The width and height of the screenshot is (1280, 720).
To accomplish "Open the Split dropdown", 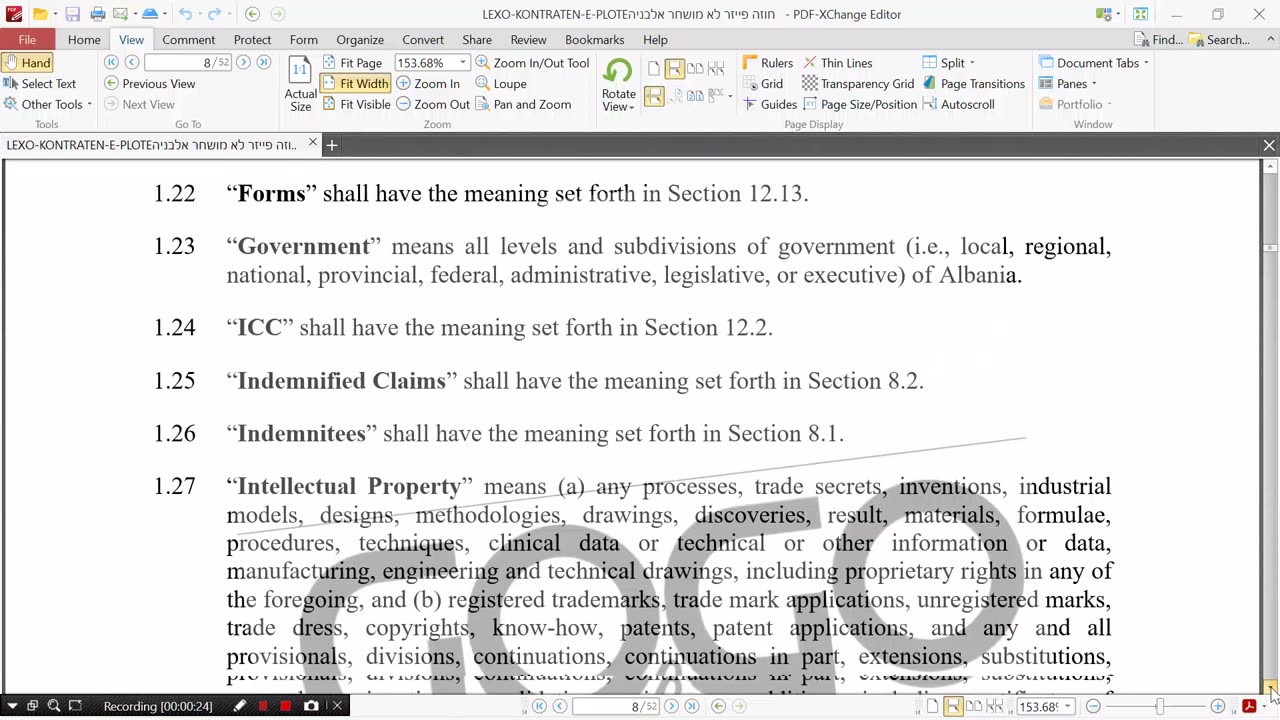I will tap(948, 63).
